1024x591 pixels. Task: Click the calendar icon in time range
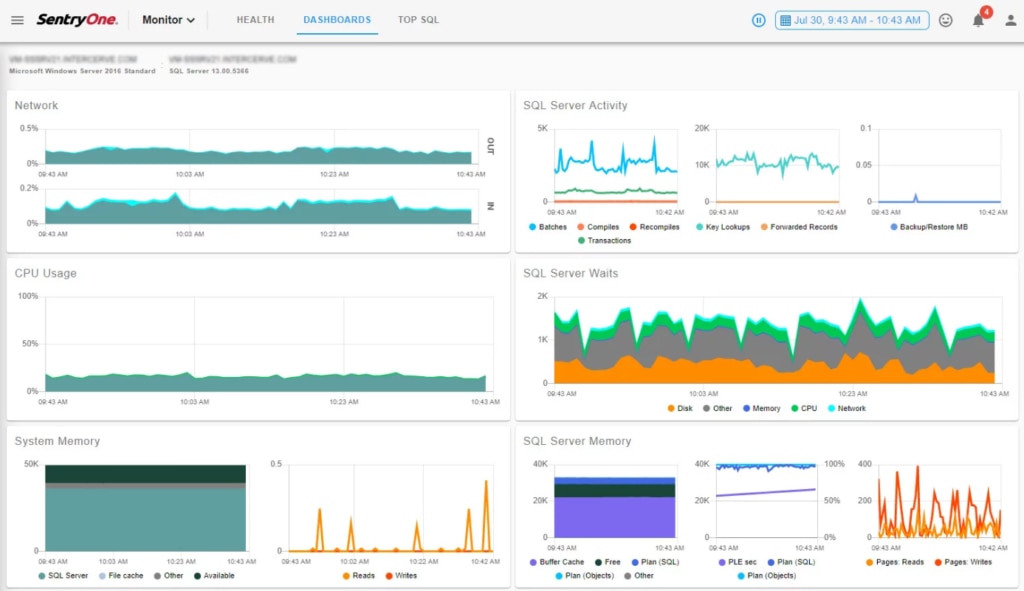point(786,20)
